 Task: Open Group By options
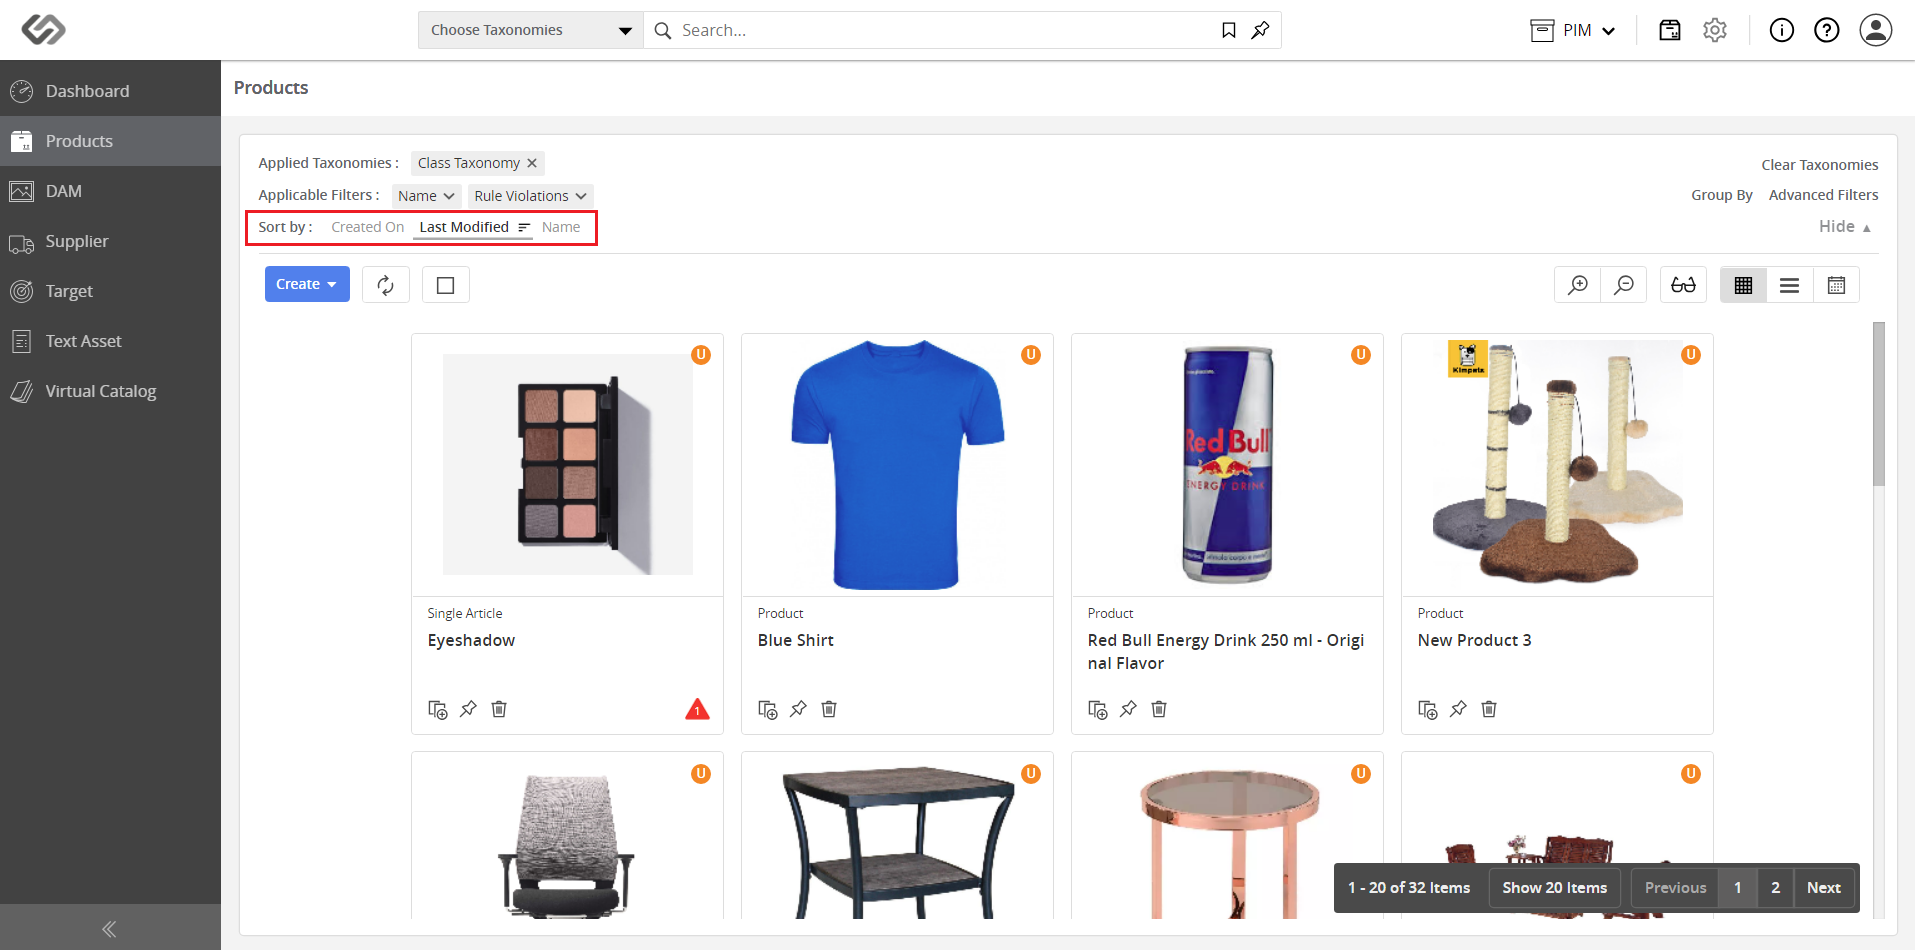pyautogui.click(x=1722, y=195)
